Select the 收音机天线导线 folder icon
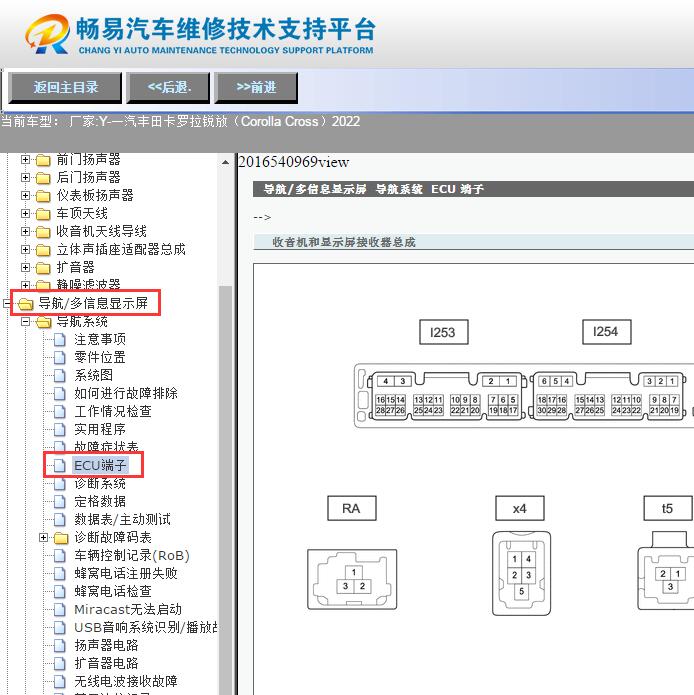 [x=43, y=232]
